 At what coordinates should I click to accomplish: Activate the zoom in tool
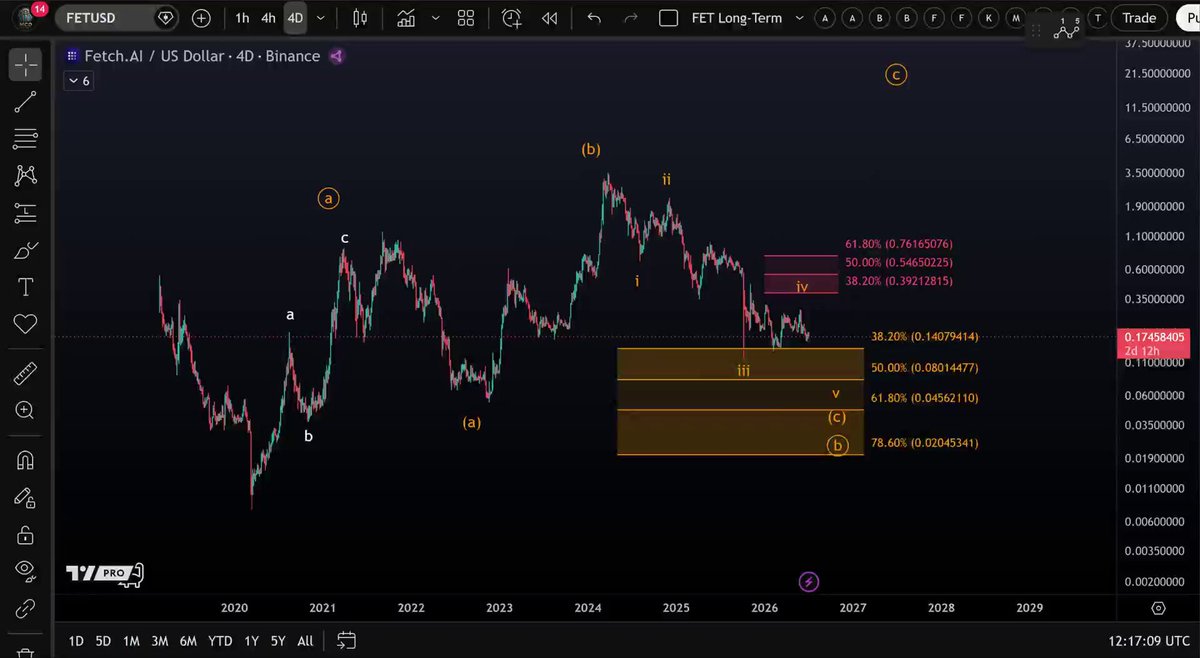tap(25, 410)
